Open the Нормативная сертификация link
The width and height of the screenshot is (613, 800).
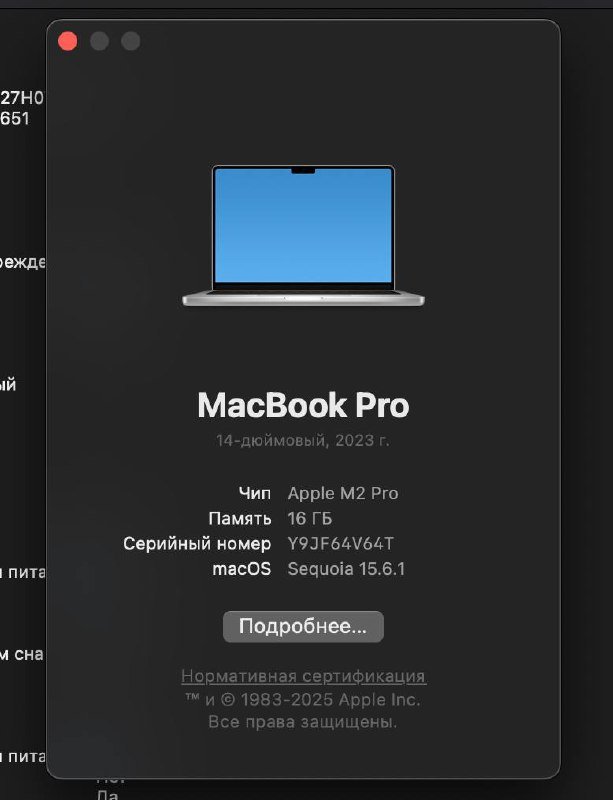pyautogui.click(x=304, y=676)
